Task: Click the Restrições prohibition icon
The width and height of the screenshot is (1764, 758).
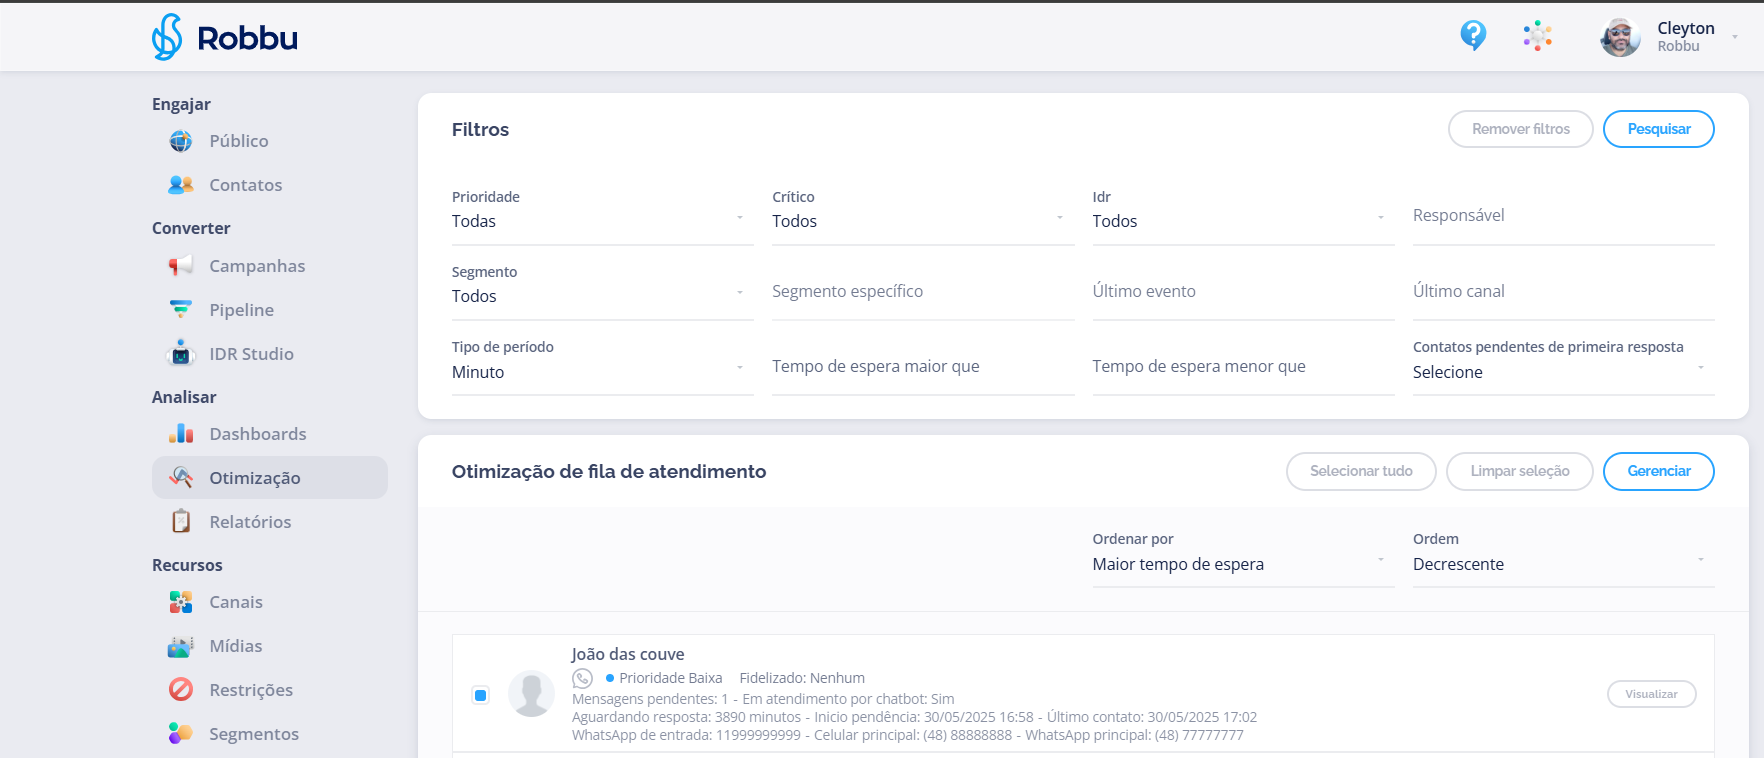Action: click(181, 690)
